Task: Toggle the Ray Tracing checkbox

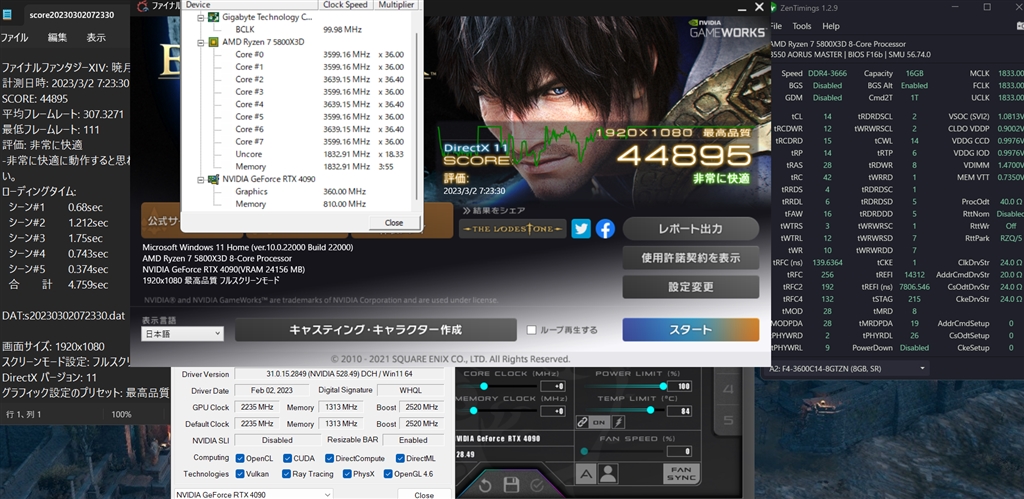Action: (x=286, y=474)
